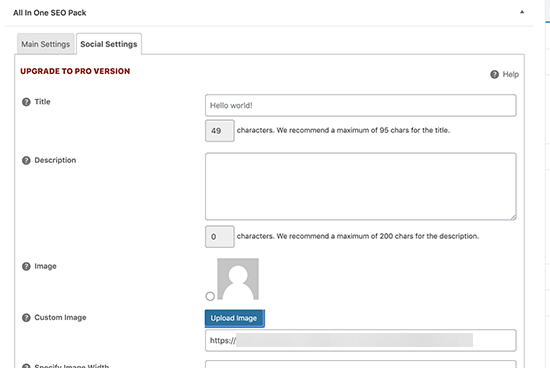Screen dimensions: 550x368
Task: Click the default avatar image thumbnail
Action: [238, 279]
